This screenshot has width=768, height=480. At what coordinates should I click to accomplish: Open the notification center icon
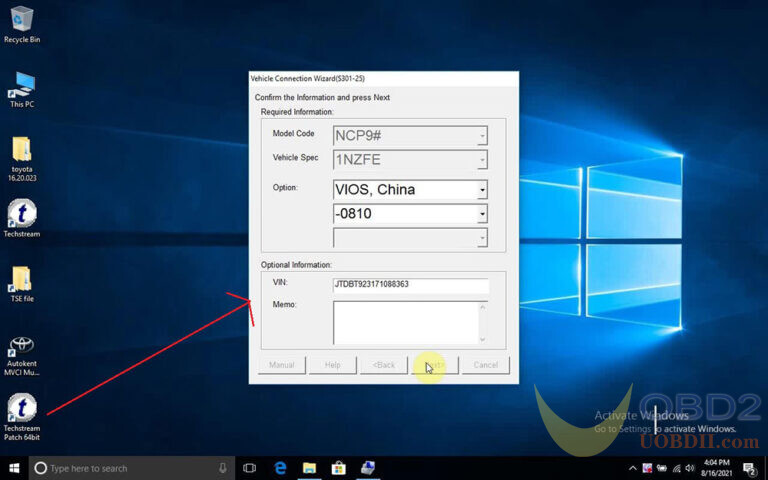click(x=749, y=469)
